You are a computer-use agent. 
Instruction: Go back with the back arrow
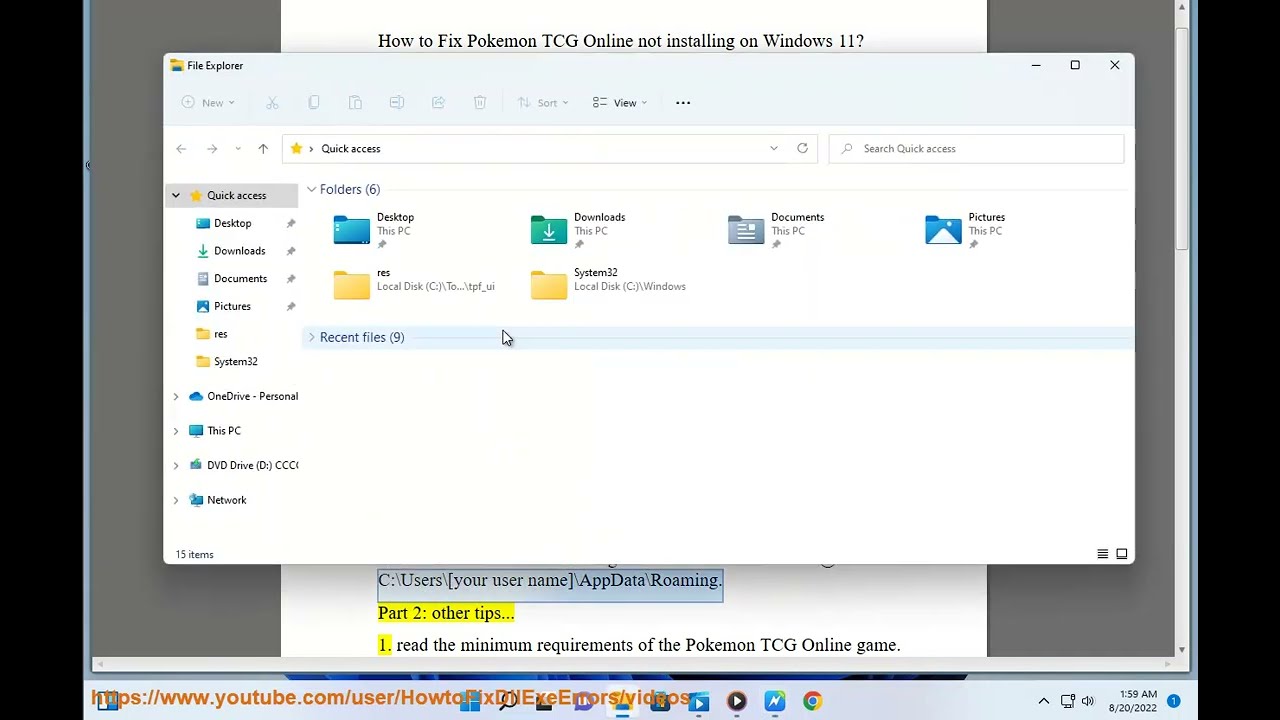point(181,149)
